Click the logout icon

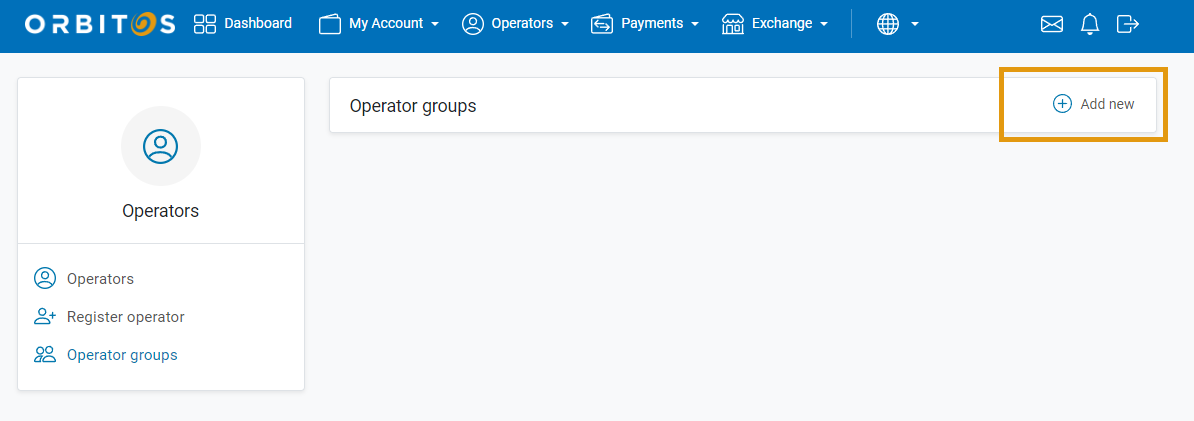click(x=1128, y=24)
